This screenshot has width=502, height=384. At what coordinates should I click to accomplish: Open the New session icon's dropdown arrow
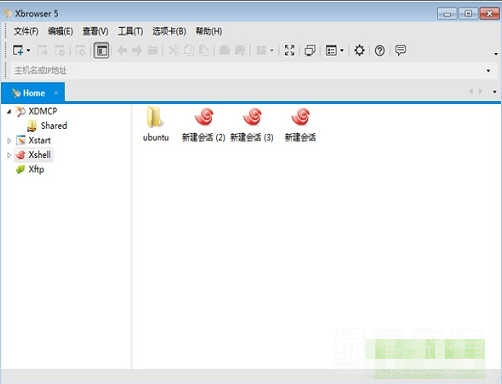28,51
